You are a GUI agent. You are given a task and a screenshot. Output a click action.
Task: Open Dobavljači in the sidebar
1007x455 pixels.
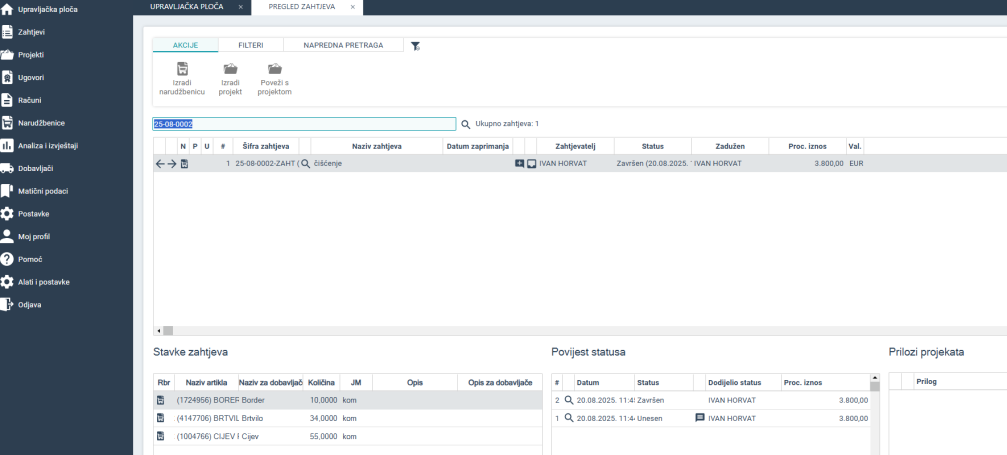[35, 168]
